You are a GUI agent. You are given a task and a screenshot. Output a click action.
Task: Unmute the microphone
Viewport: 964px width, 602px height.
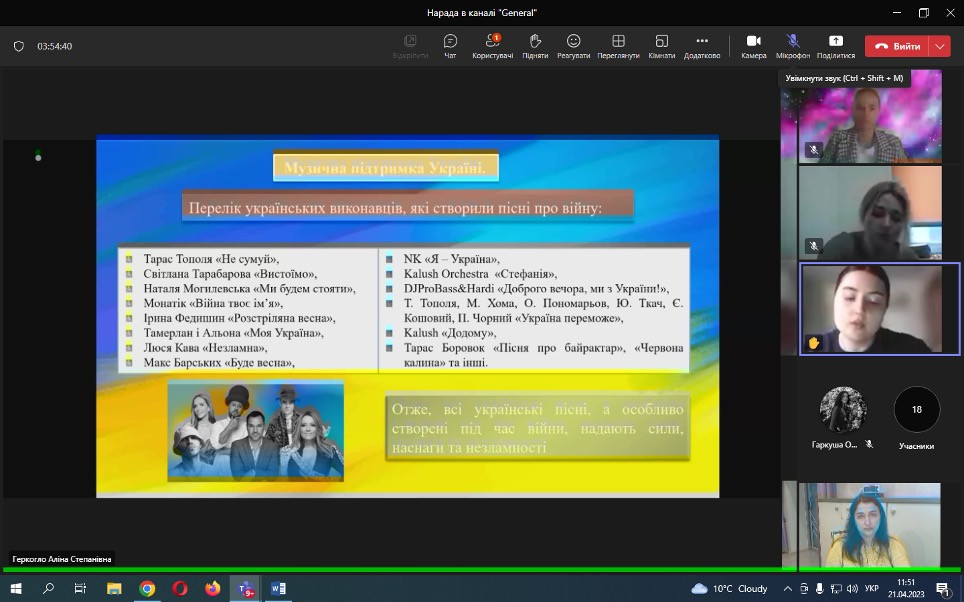pyautogui.click(x=793, y=45)
